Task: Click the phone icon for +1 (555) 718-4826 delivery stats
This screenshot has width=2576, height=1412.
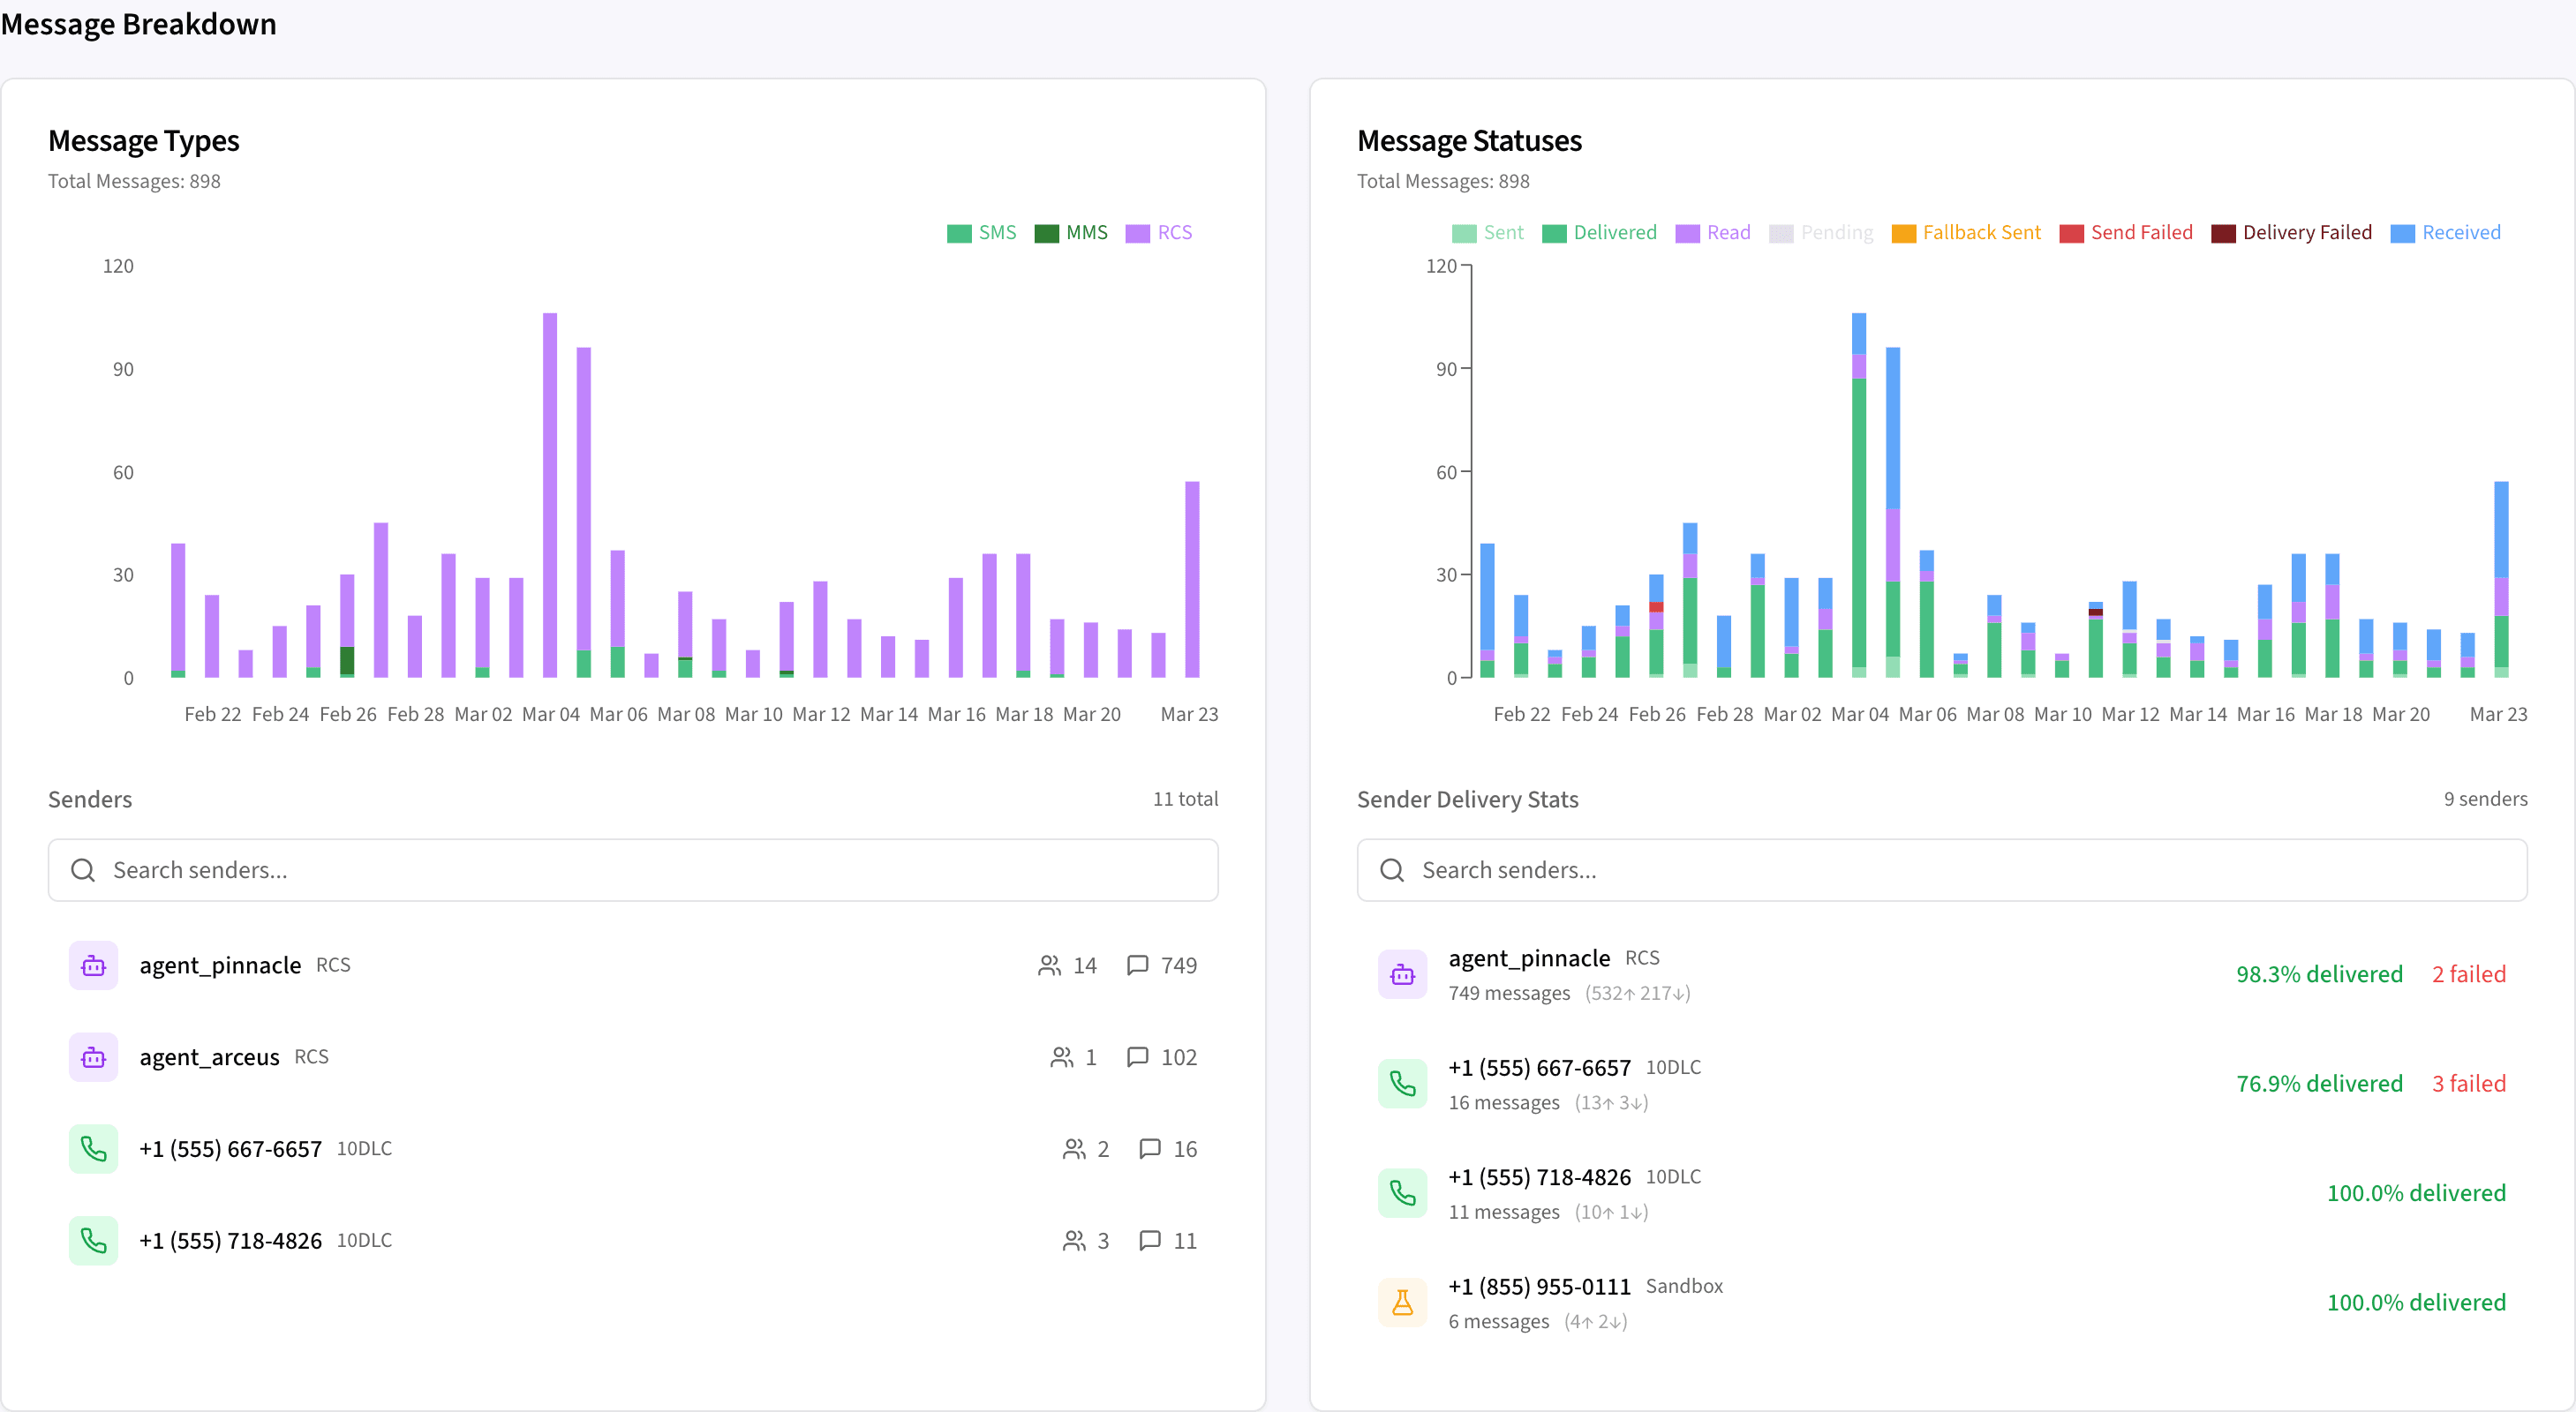Action: coord(1403,1193)
